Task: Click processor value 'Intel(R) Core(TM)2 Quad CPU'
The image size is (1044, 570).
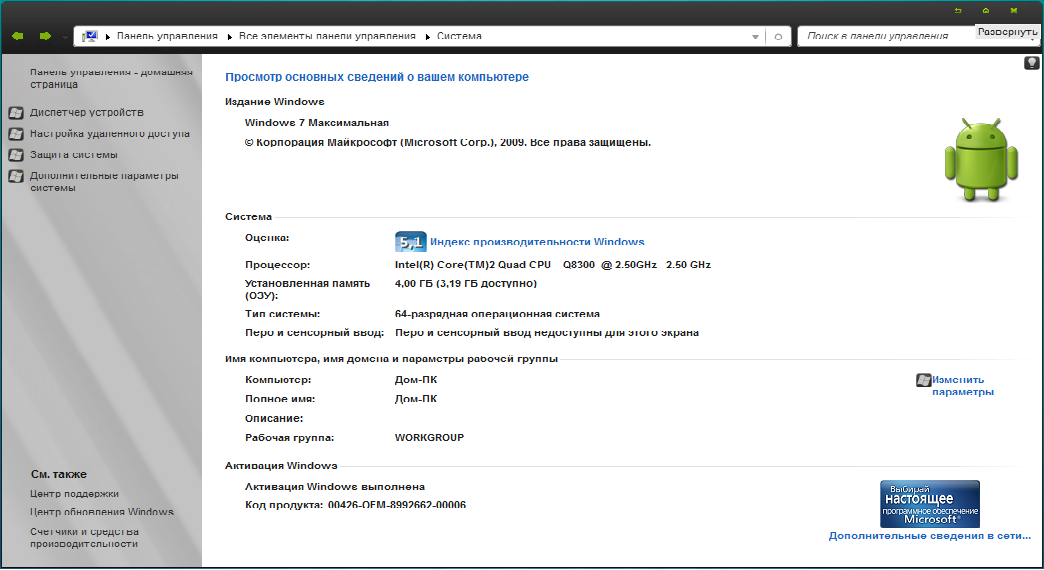Action: (473, 265)
